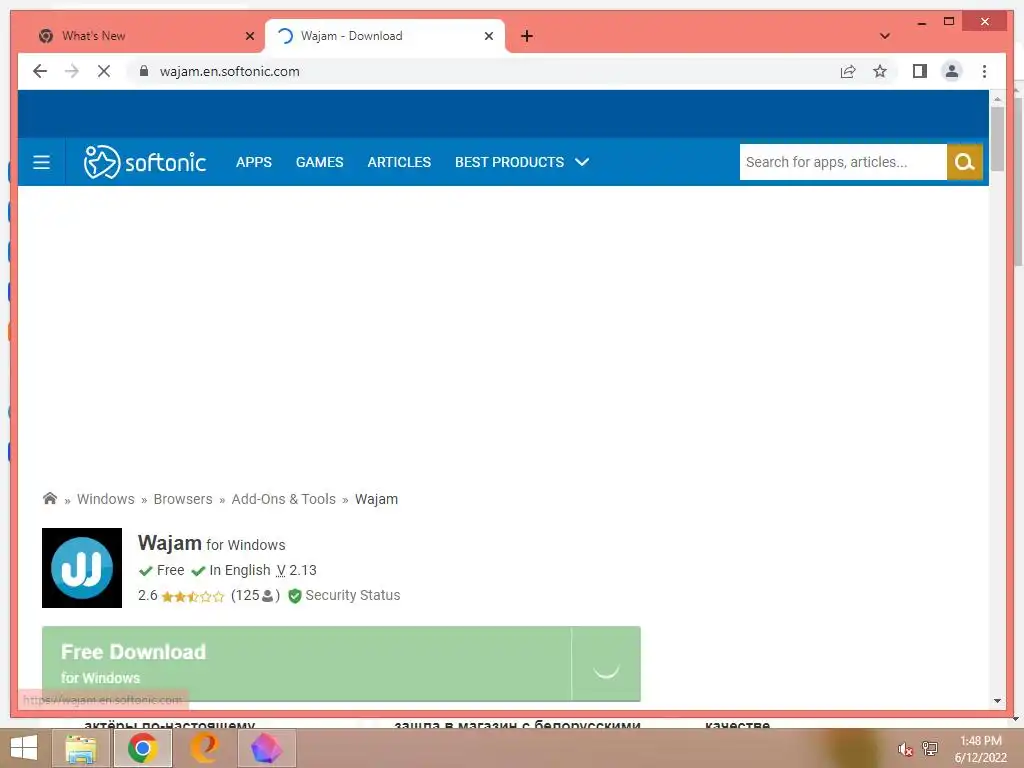Screen dimensions: 1024x768
Task: Open the APPS menu item
Action: (x=254, y=162)
